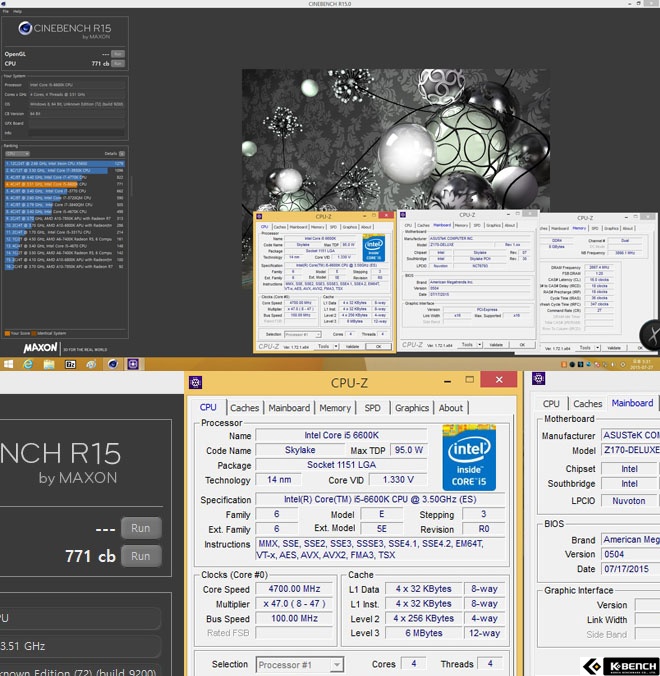Viewport: 660px width, 676px height.
Task: Click the Validate button in the small Memory CPU-Z window
Action: [614, 347]
